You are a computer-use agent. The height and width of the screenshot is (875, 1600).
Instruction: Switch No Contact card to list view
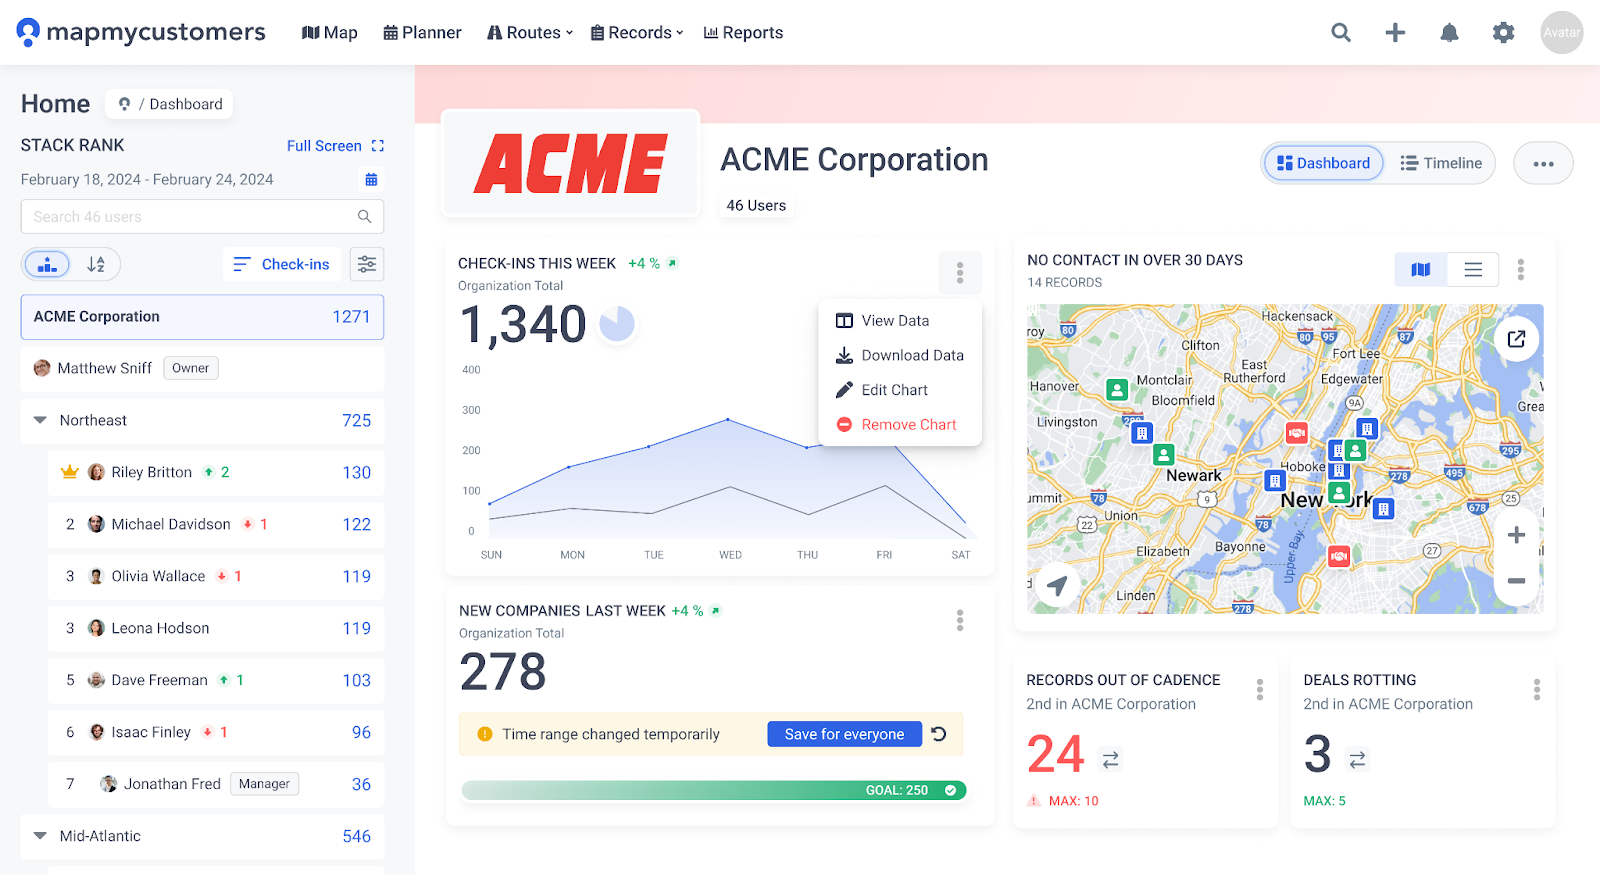pos(1473,269)
